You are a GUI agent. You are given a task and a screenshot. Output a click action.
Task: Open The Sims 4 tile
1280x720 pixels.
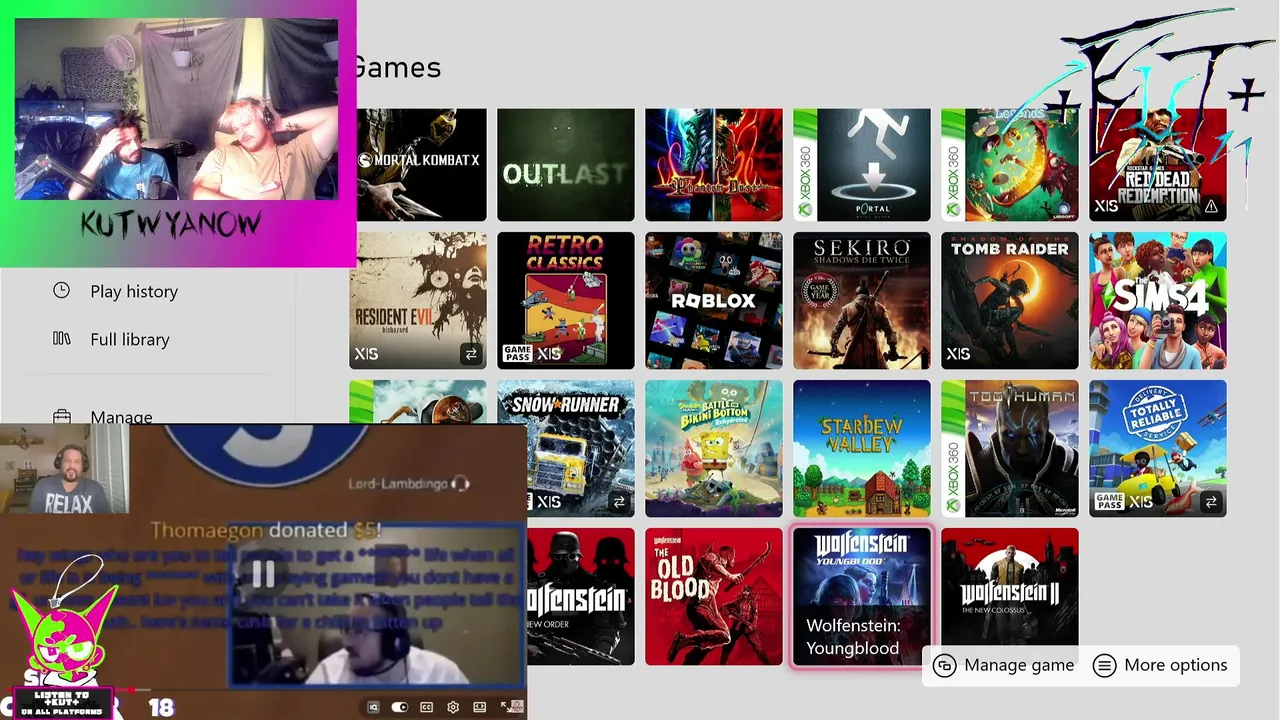pyautogui.click(x=1158, y=301)
